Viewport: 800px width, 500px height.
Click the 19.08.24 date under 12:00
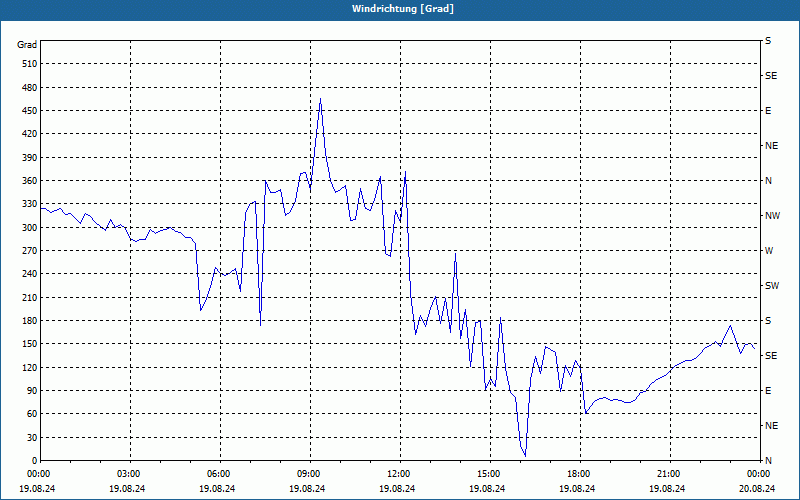397,488
